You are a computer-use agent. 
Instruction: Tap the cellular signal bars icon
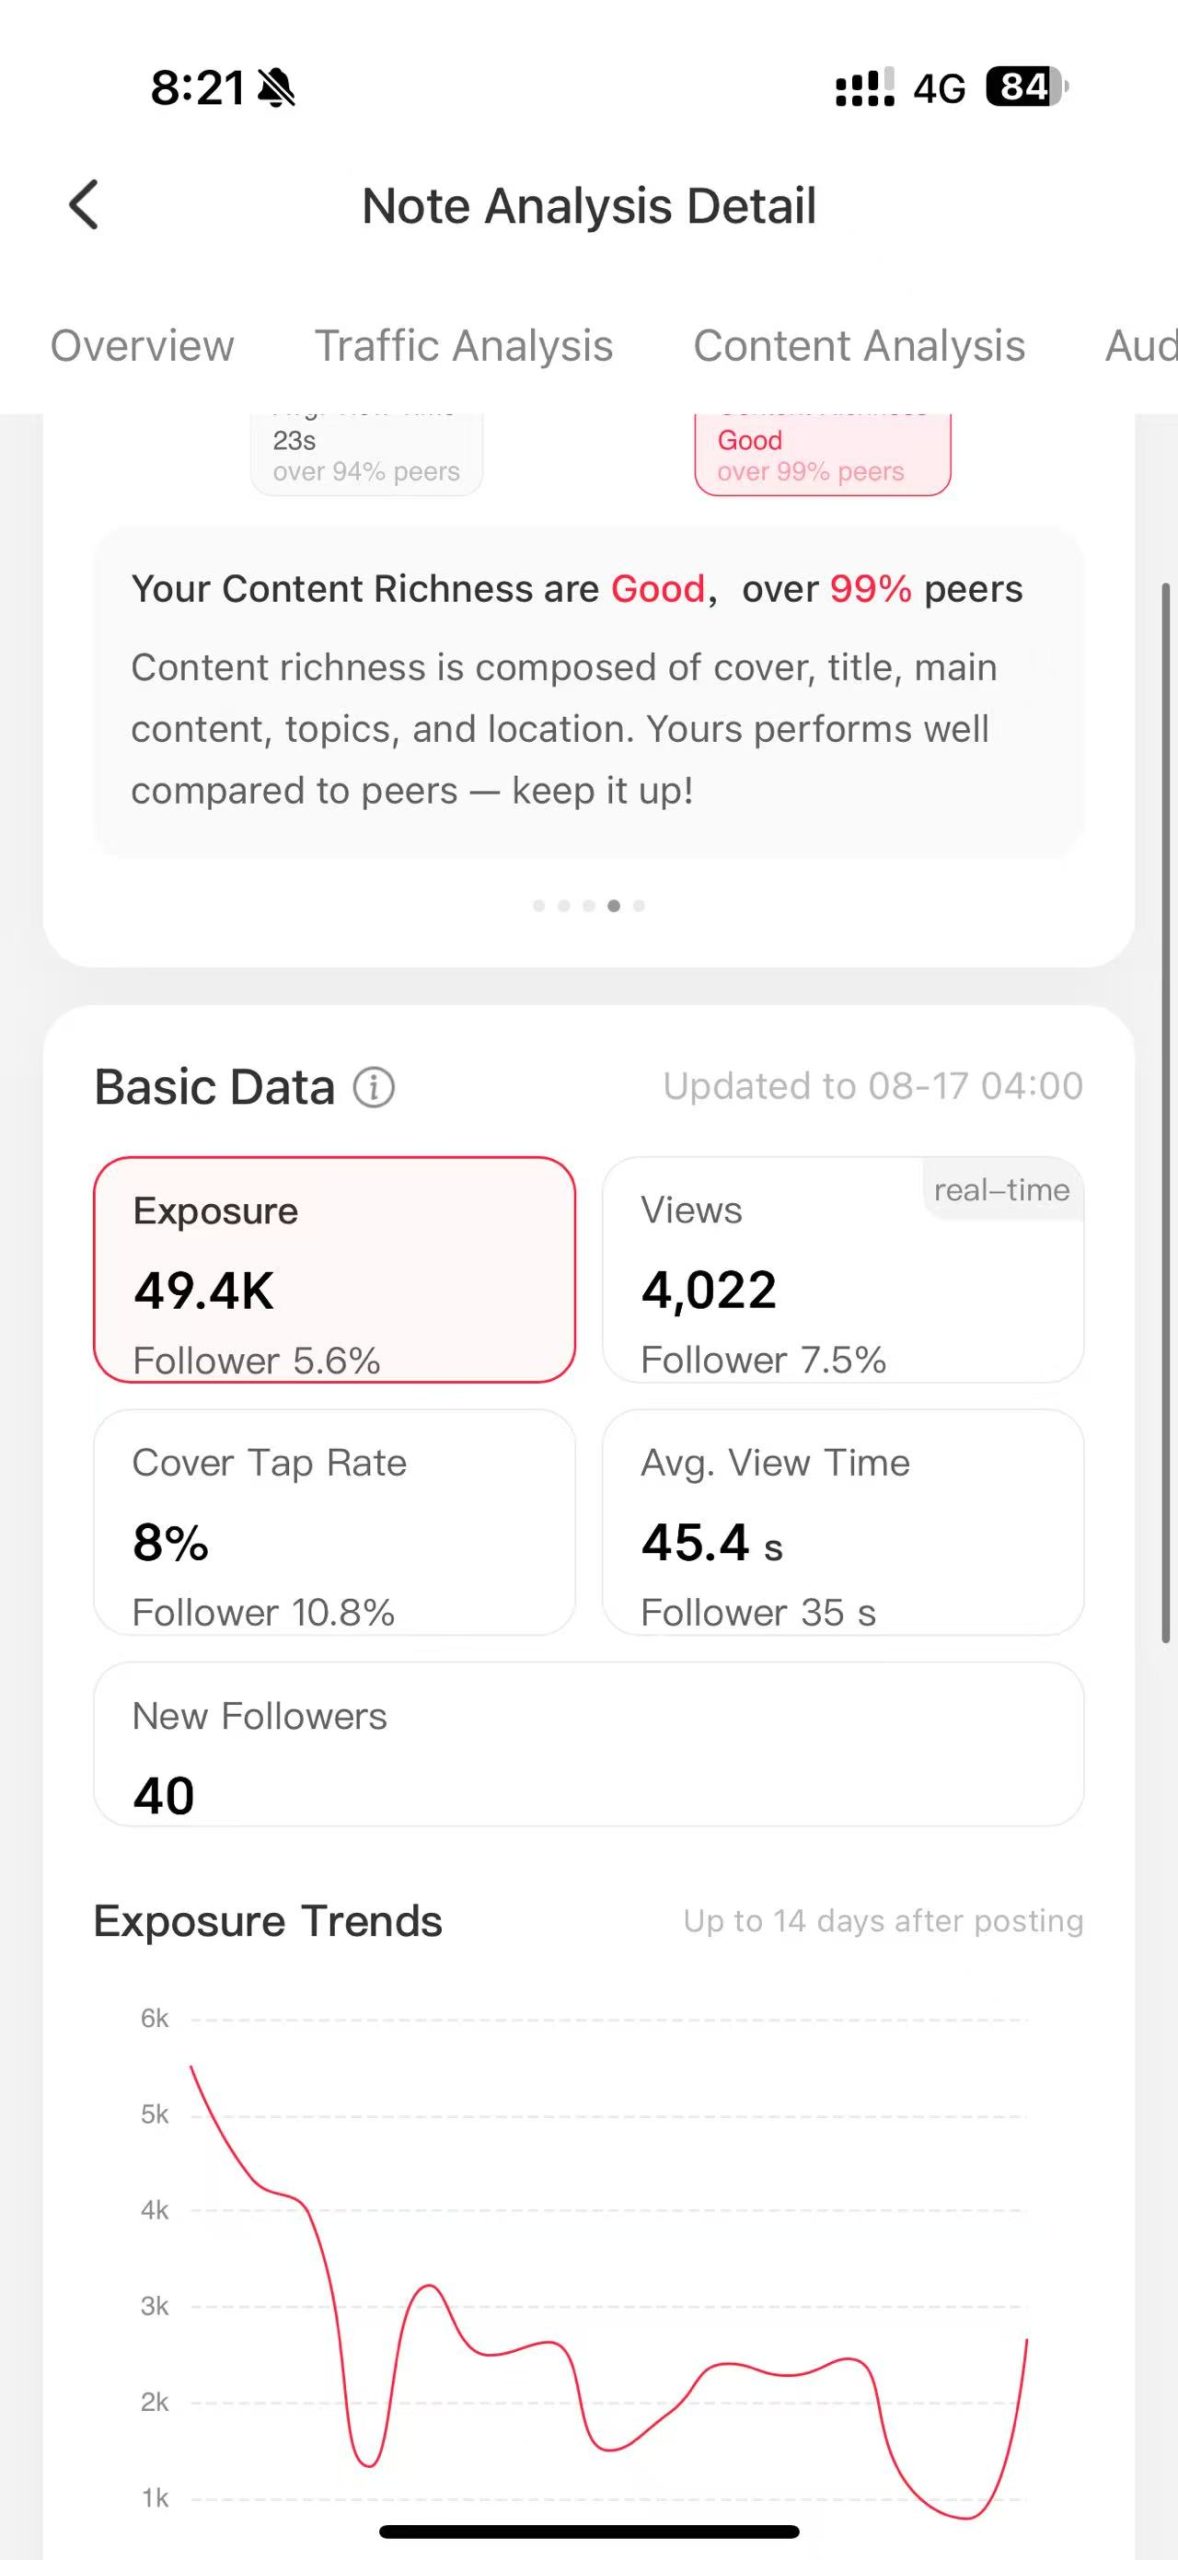pyautogui.click(x=864, y=88)
